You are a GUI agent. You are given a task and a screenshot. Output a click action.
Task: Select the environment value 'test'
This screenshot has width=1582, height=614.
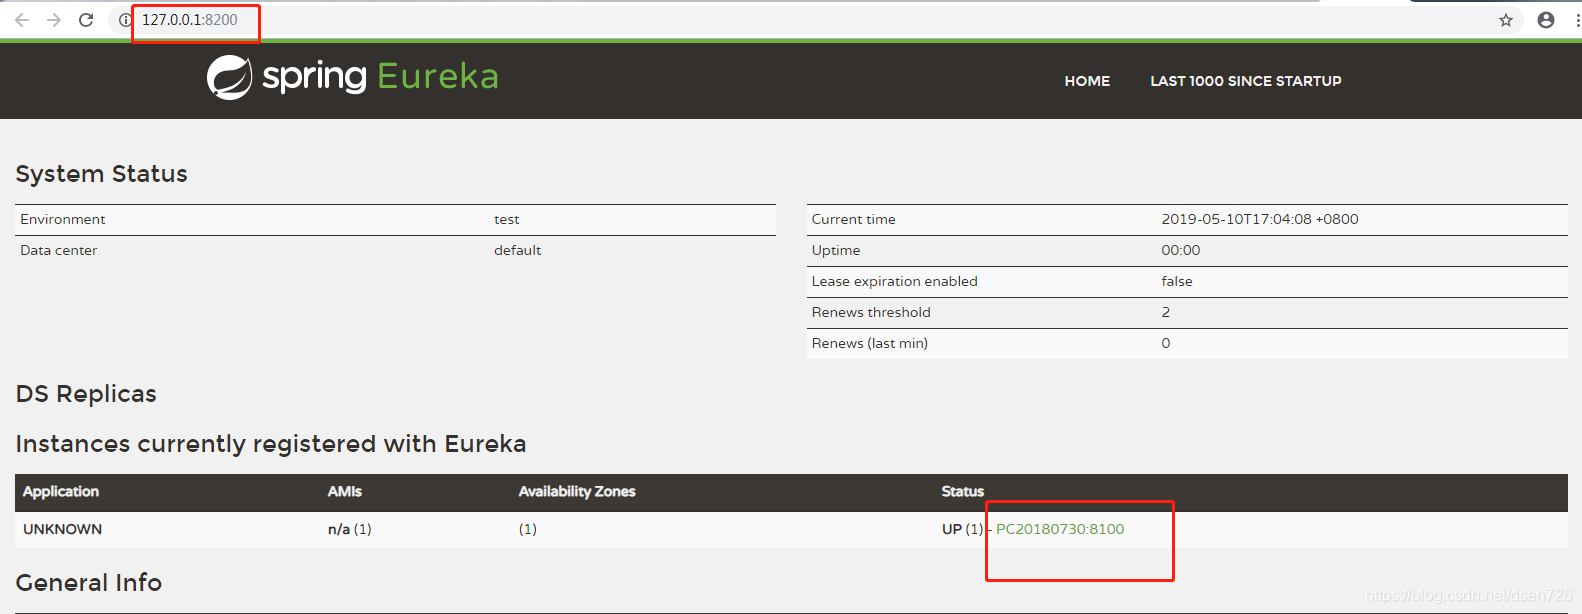point(507,219)
